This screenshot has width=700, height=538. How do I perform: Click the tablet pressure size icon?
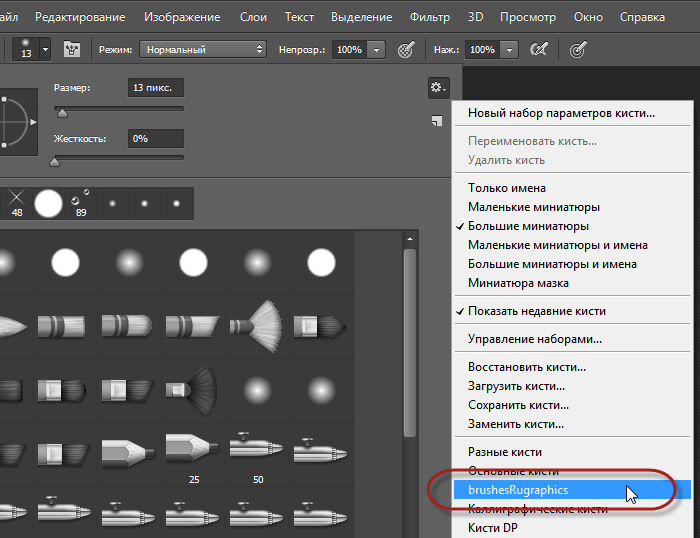tap(578, 49)
